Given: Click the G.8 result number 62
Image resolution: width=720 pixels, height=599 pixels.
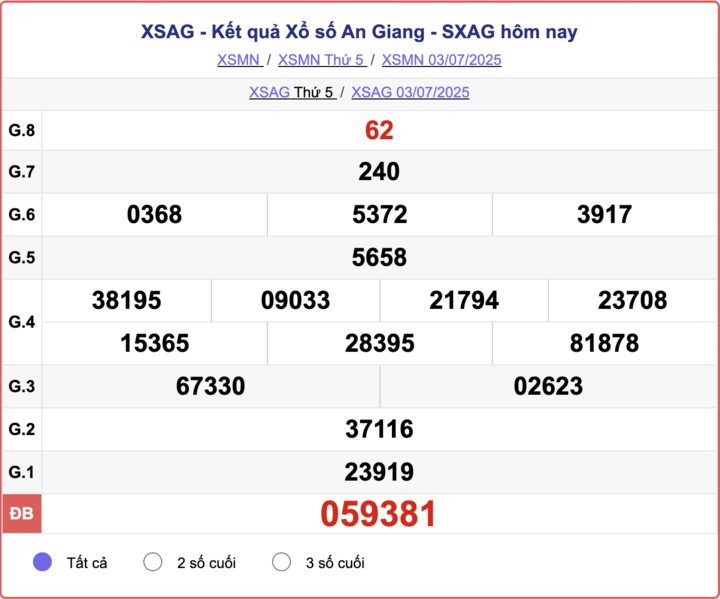Looking at the screenshot, I should click(379, 130).
